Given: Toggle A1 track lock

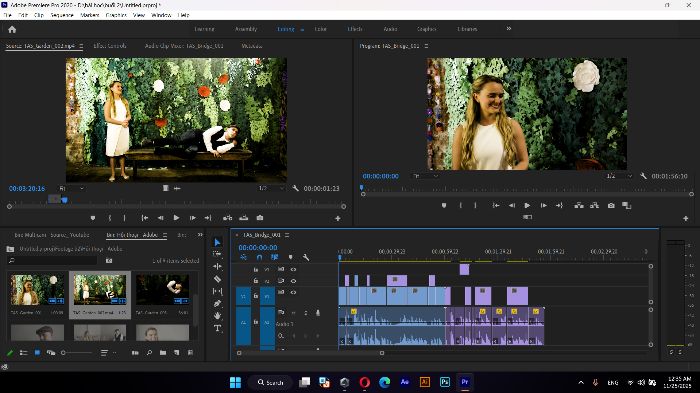Looking at the screenshot, I should 256,322.
